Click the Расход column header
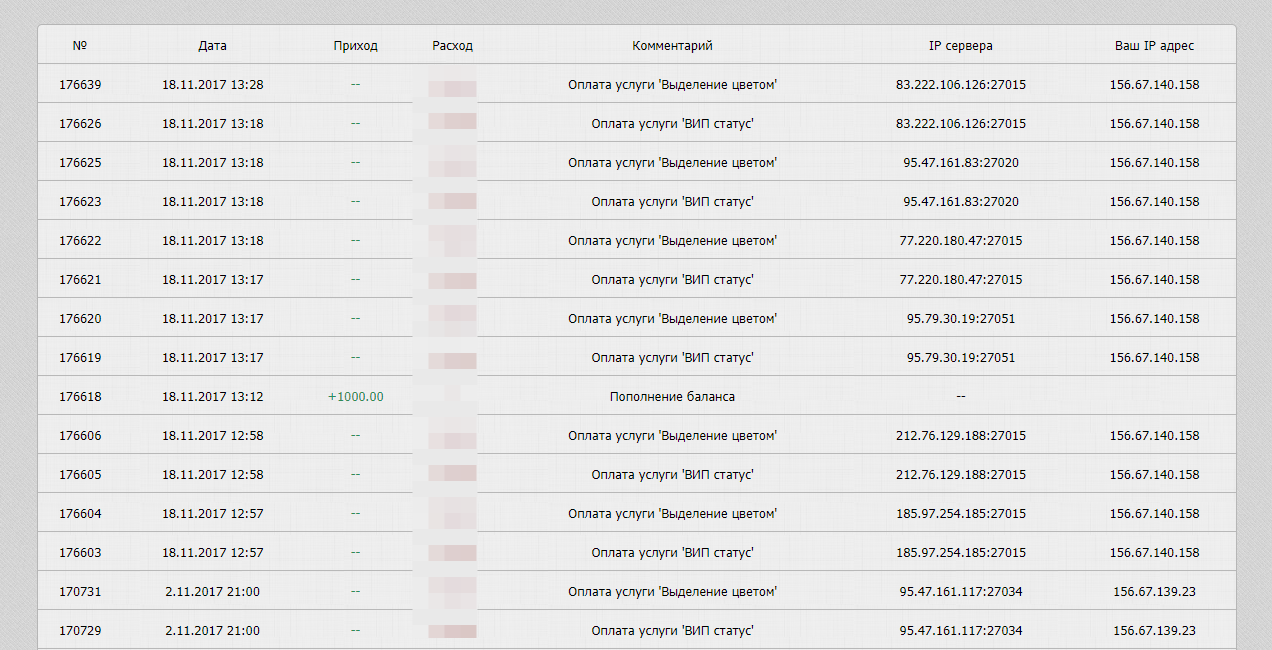1272x650 pixels. pyautogui.click(x=452, y=46)
